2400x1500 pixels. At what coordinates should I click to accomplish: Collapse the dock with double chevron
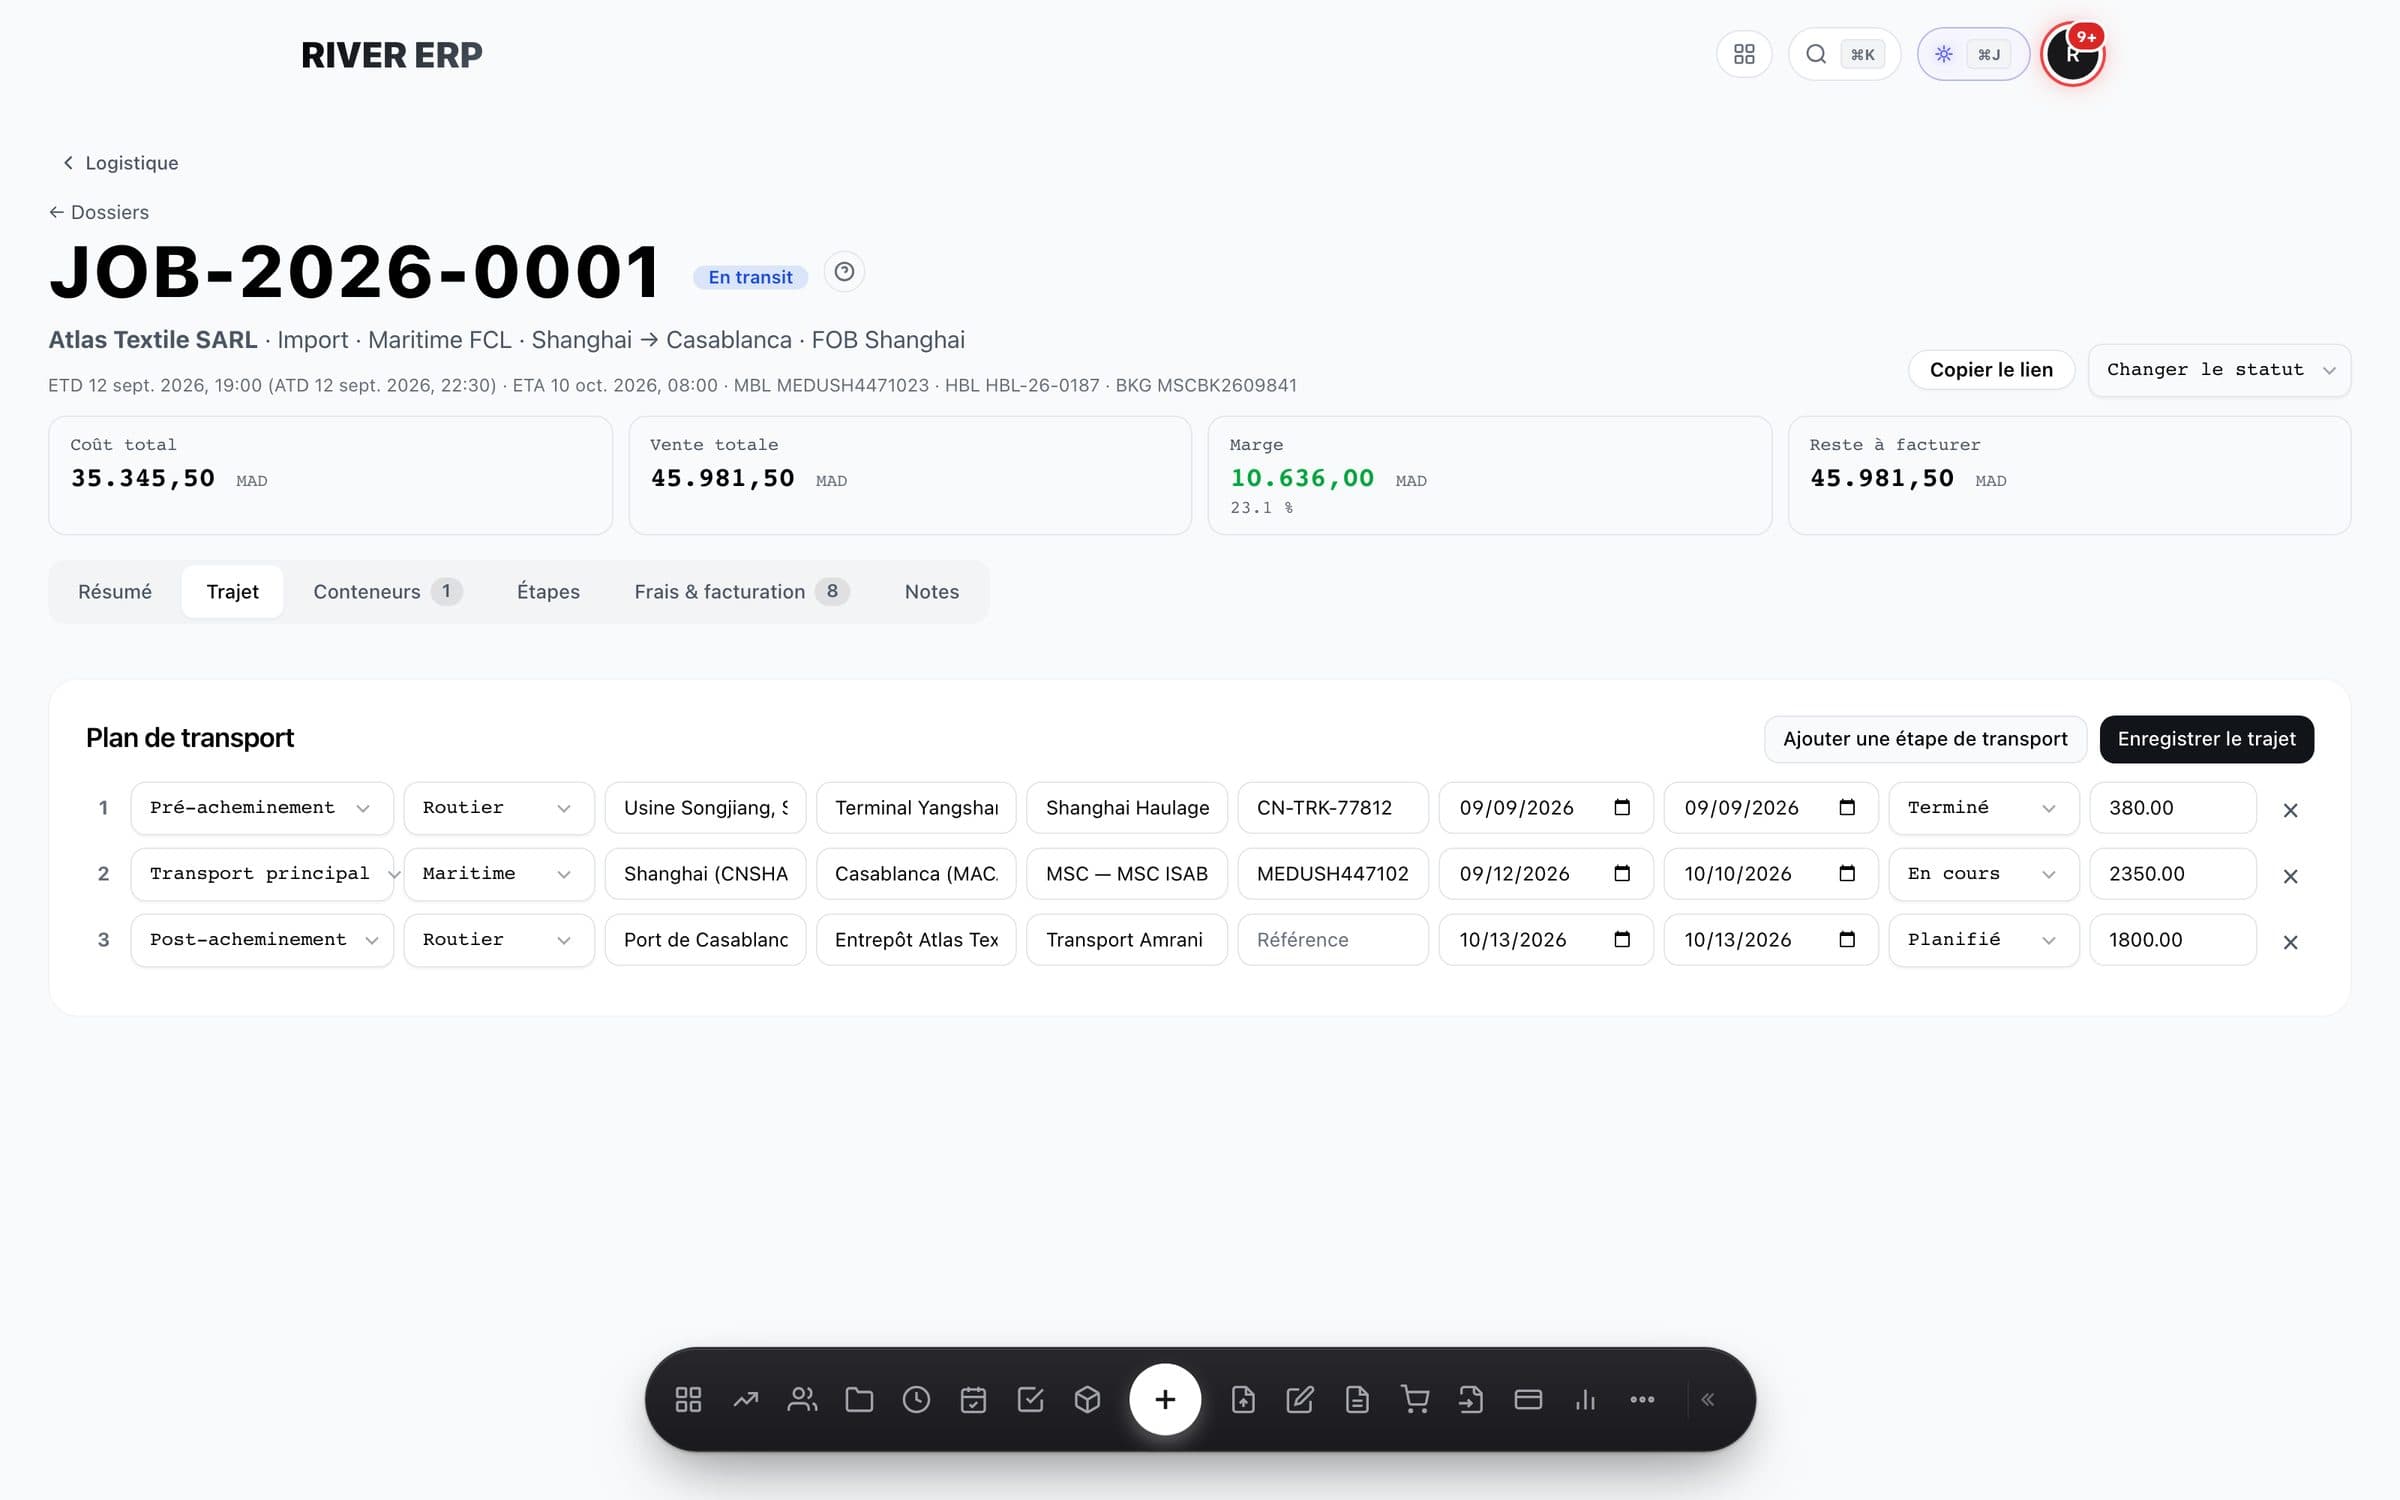point(1708,1399)
